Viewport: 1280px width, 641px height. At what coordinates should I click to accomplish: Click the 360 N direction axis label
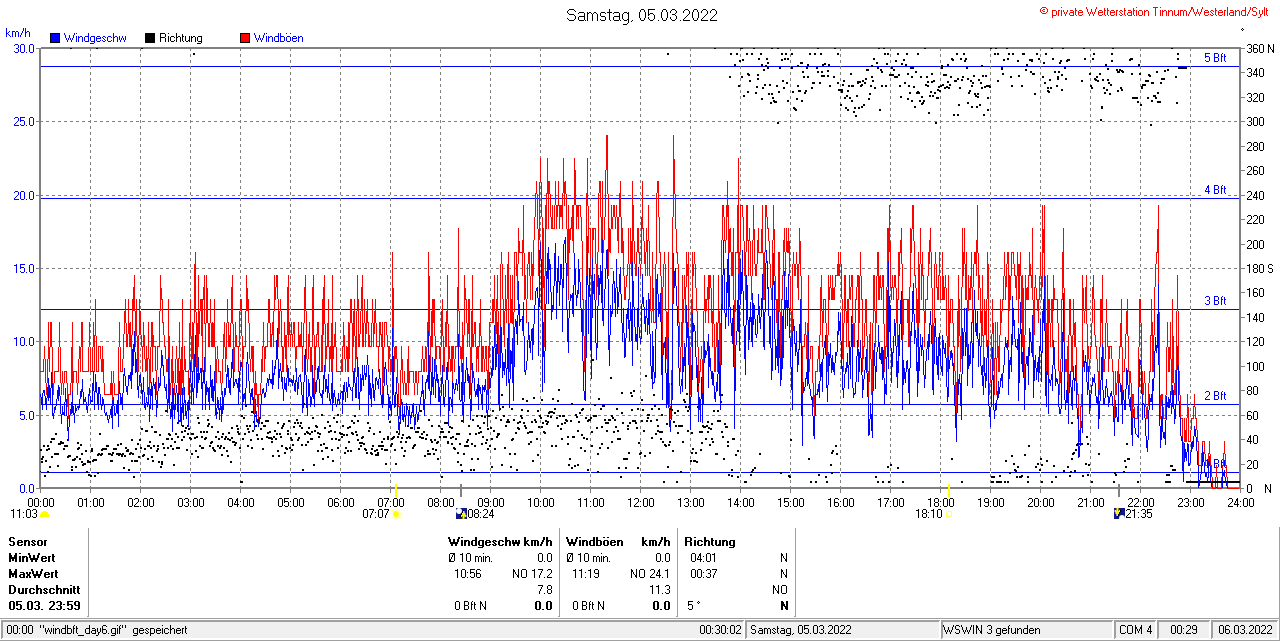1259,48
